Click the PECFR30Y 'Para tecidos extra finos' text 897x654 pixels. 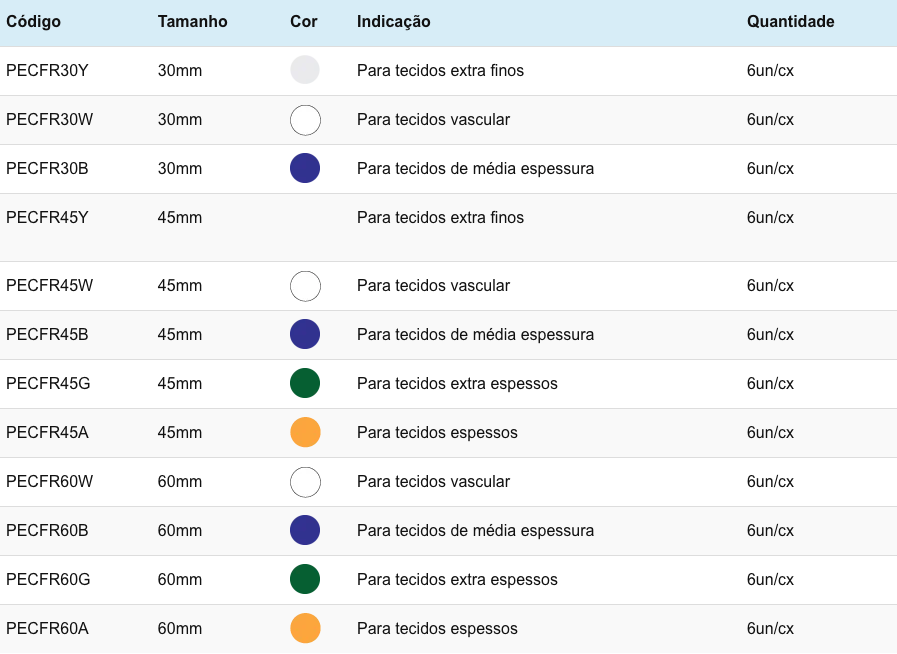(440, 71)
